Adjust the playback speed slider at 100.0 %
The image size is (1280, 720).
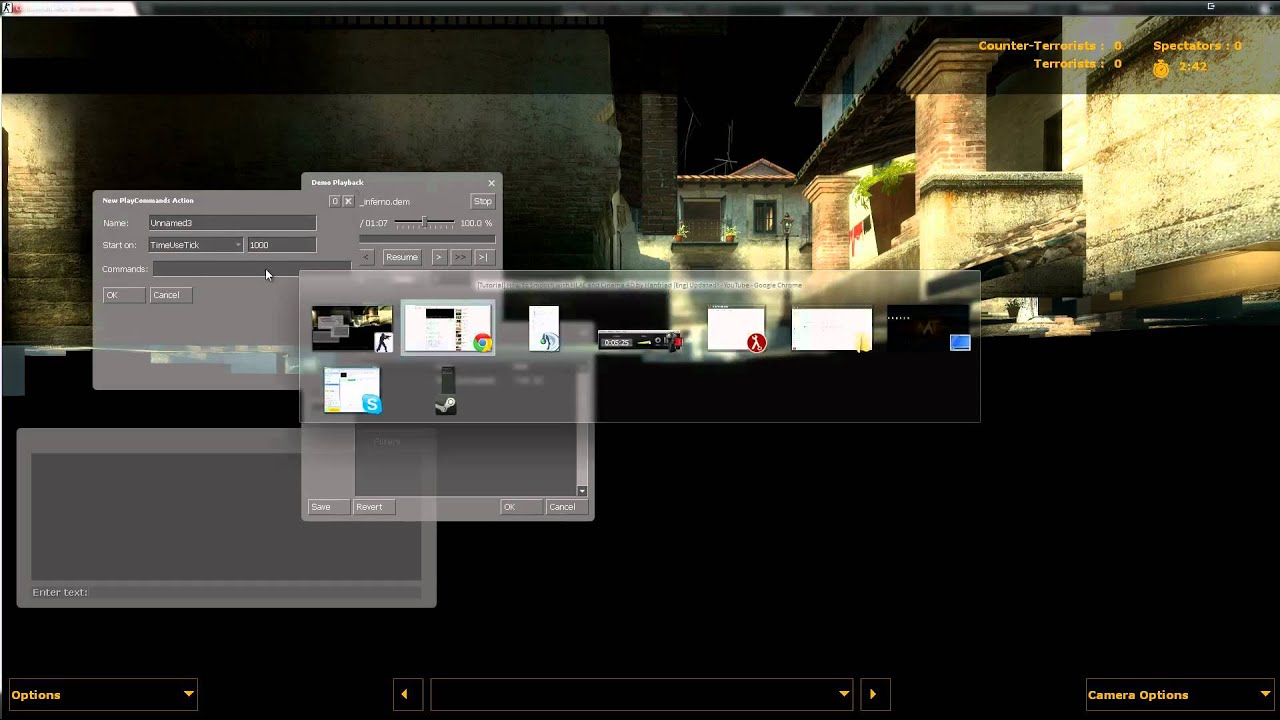(424, 222)
